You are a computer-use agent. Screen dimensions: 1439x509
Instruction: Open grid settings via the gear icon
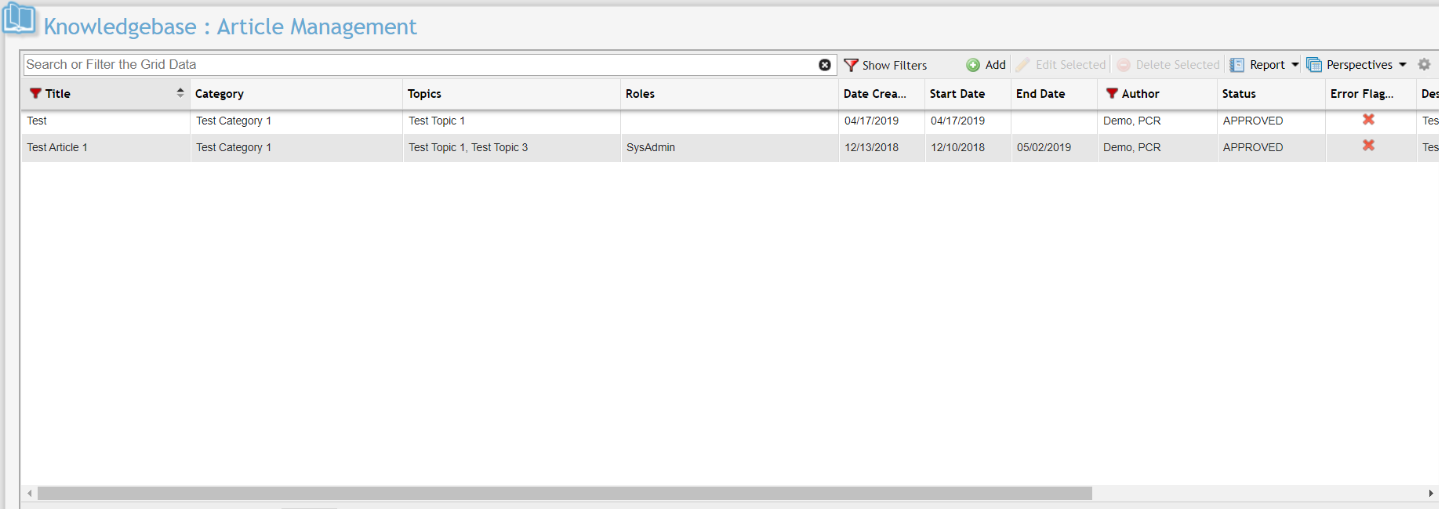[1424, 65]
